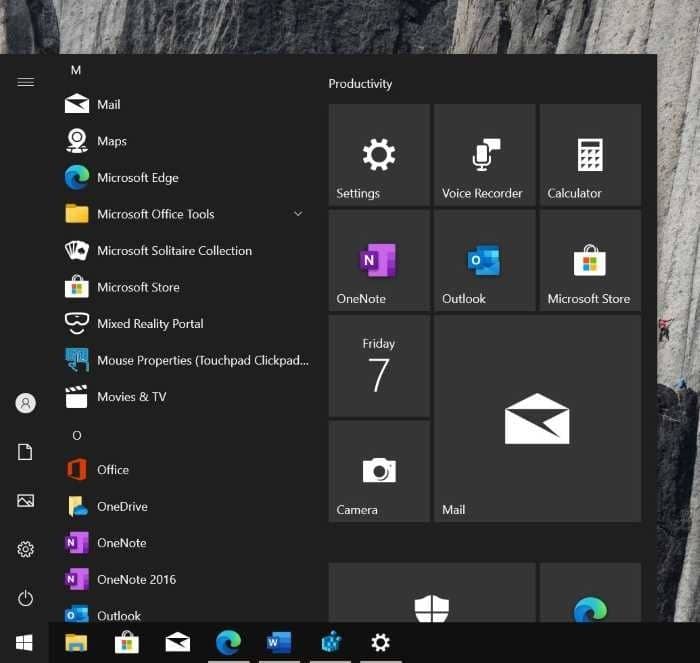Viewport: 700px width, 663px height.
Task: Launch Microsoft Edge from app list
Action: [x=187, y=178]
